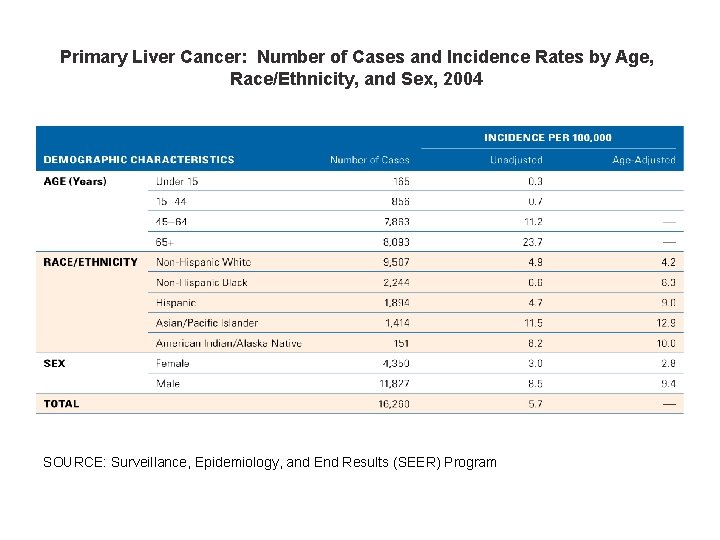The image size is (720, 540).
Task: Click 'American Indian/Alaska Native' row label
Action: coord(229,343)
